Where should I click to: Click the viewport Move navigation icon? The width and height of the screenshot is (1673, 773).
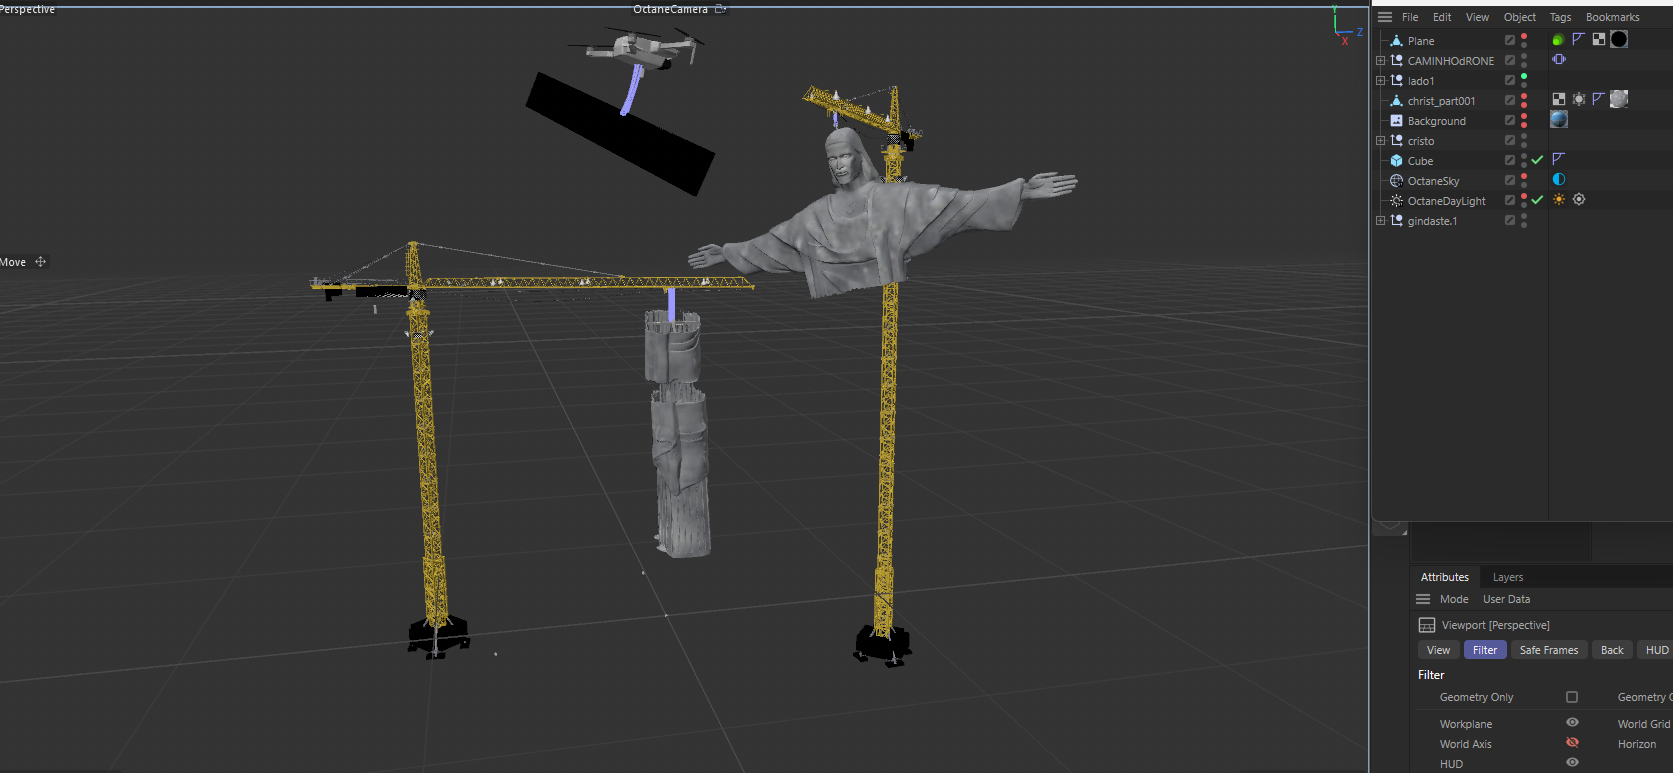(41, 262)
